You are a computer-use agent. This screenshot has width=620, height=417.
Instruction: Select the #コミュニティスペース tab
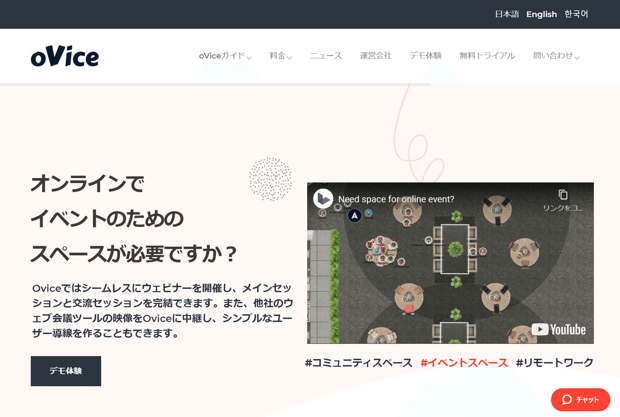point(359,362)
